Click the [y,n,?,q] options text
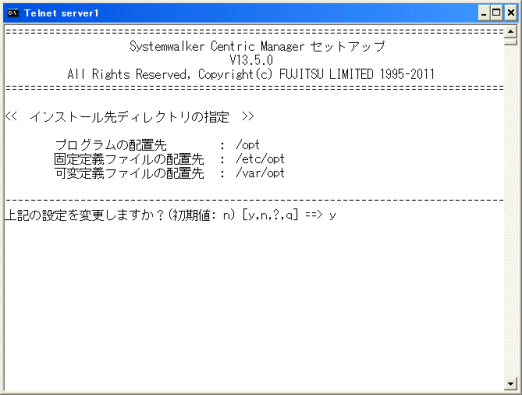The height and width of the screenshot is (395, 522). point(270,215)
